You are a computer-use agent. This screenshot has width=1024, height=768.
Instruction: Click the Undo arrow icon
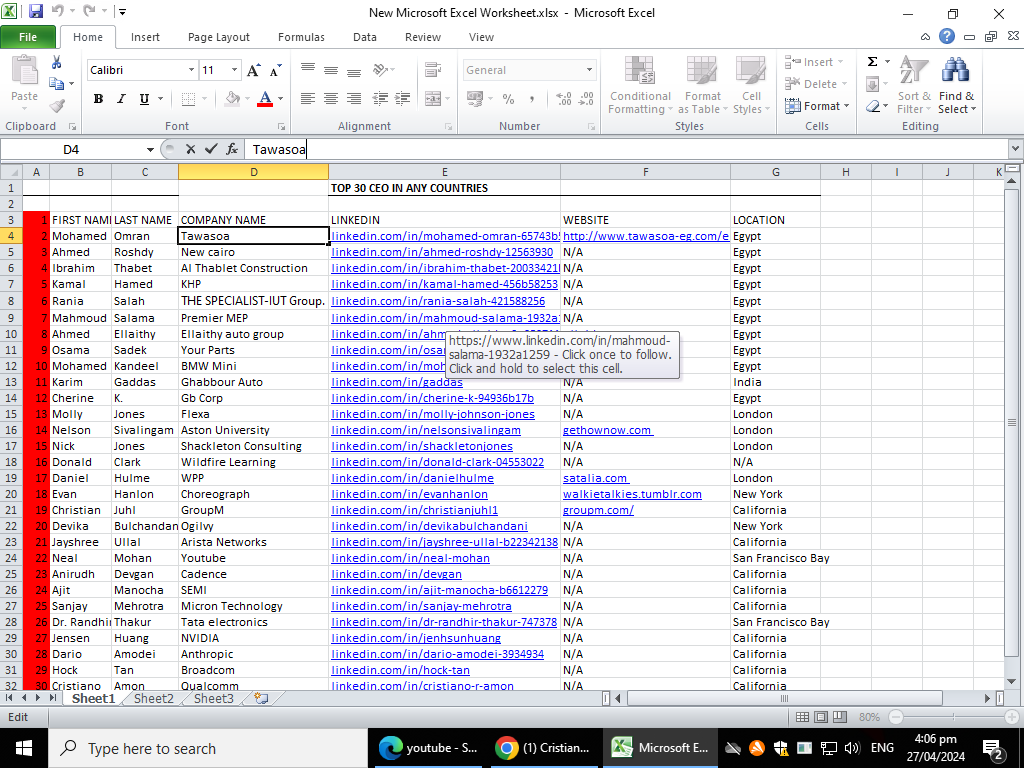[57, 11]
